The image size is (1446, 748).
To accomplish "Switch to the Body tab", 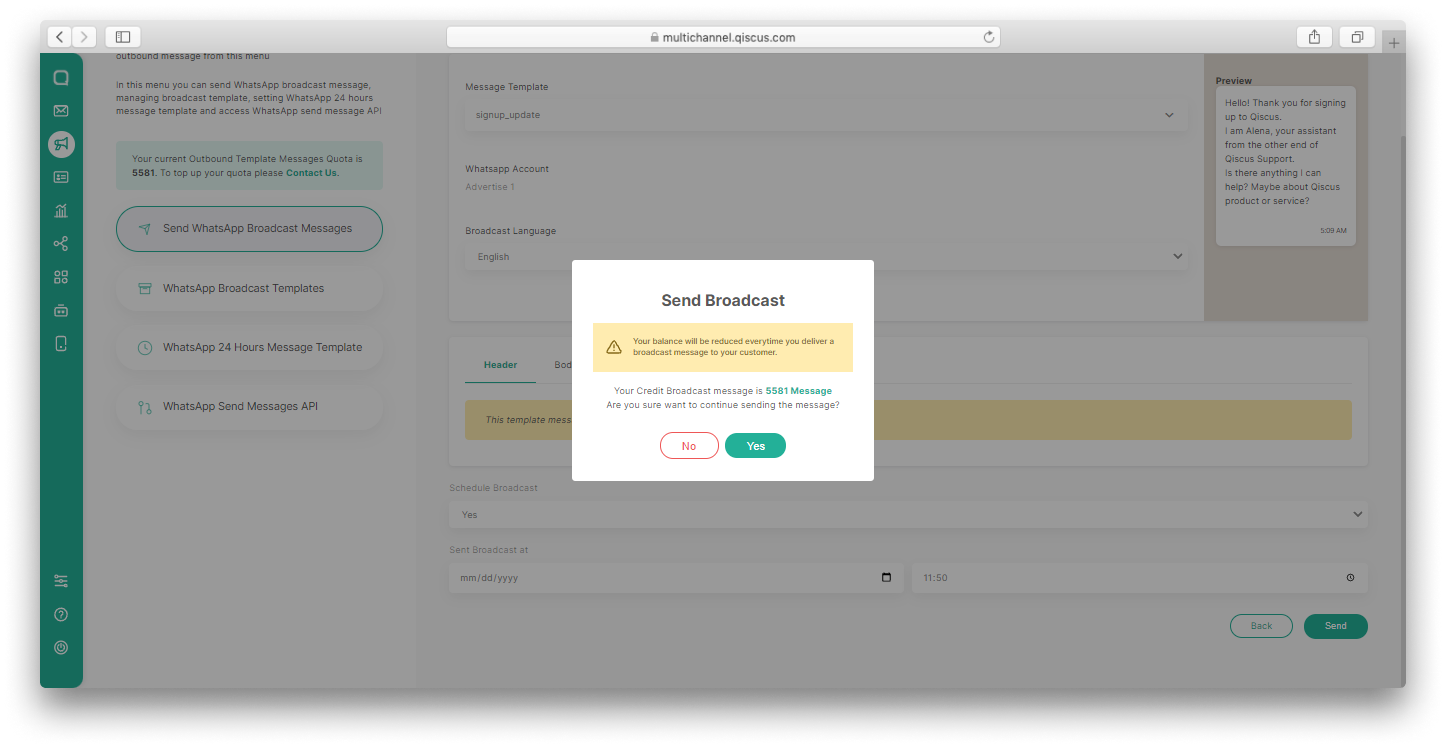I will click(x=564, y=364).
